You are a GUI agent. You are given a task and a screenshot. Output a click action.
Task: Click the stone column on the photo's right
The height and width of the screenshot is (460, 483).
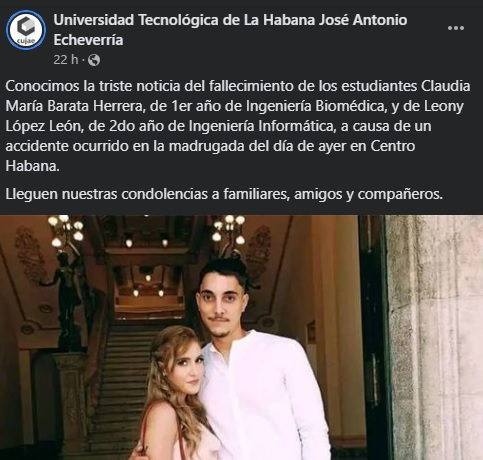tap(435, 337)
